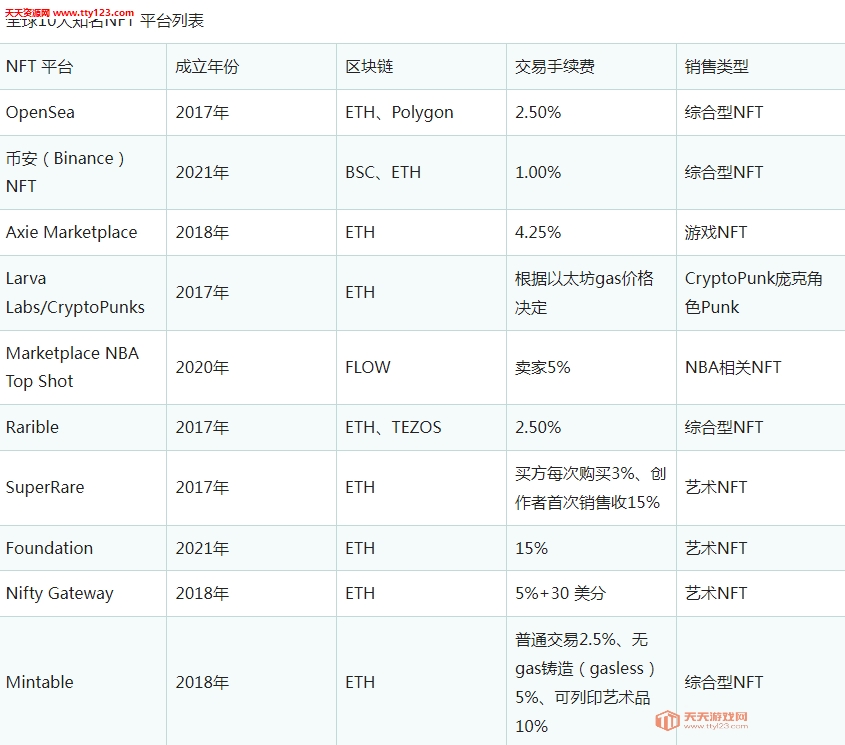Select ETH in the SuperRare row

[360, 487]
